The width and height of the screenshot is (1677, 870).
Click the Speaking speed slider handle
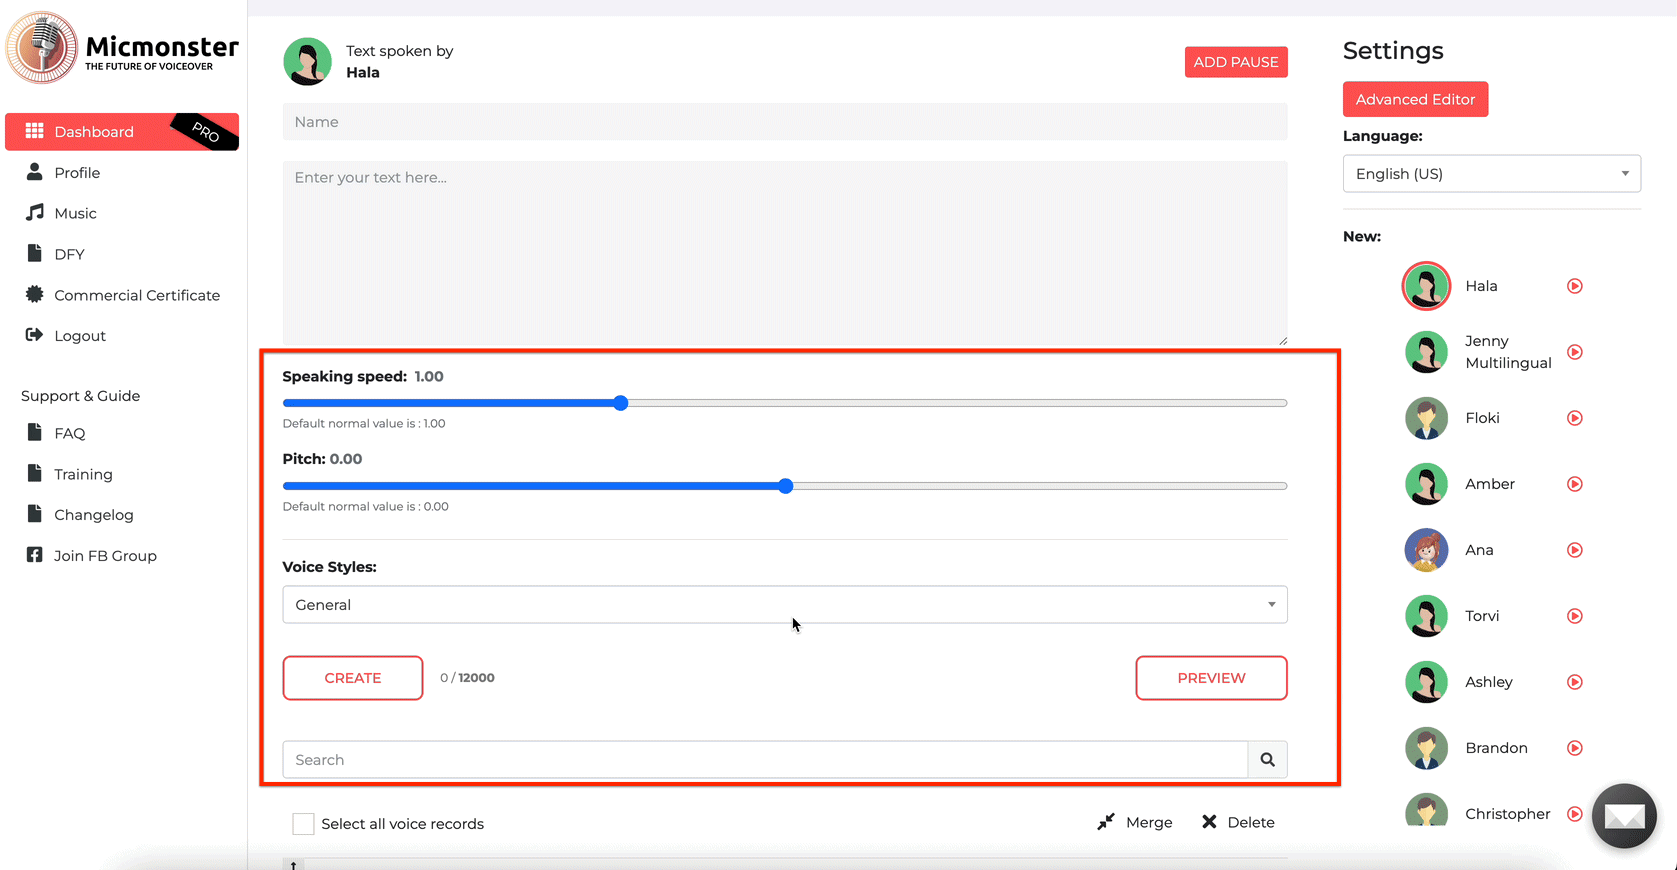621,403
